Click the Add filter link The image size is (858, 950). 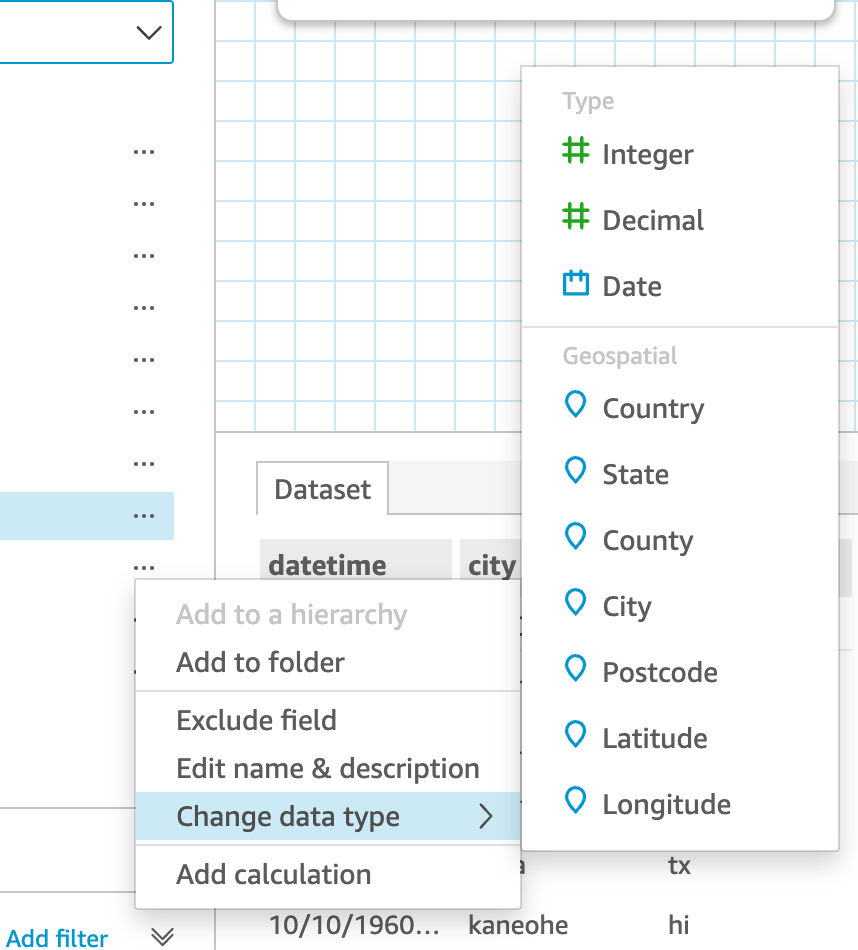[x=57, y=938]
